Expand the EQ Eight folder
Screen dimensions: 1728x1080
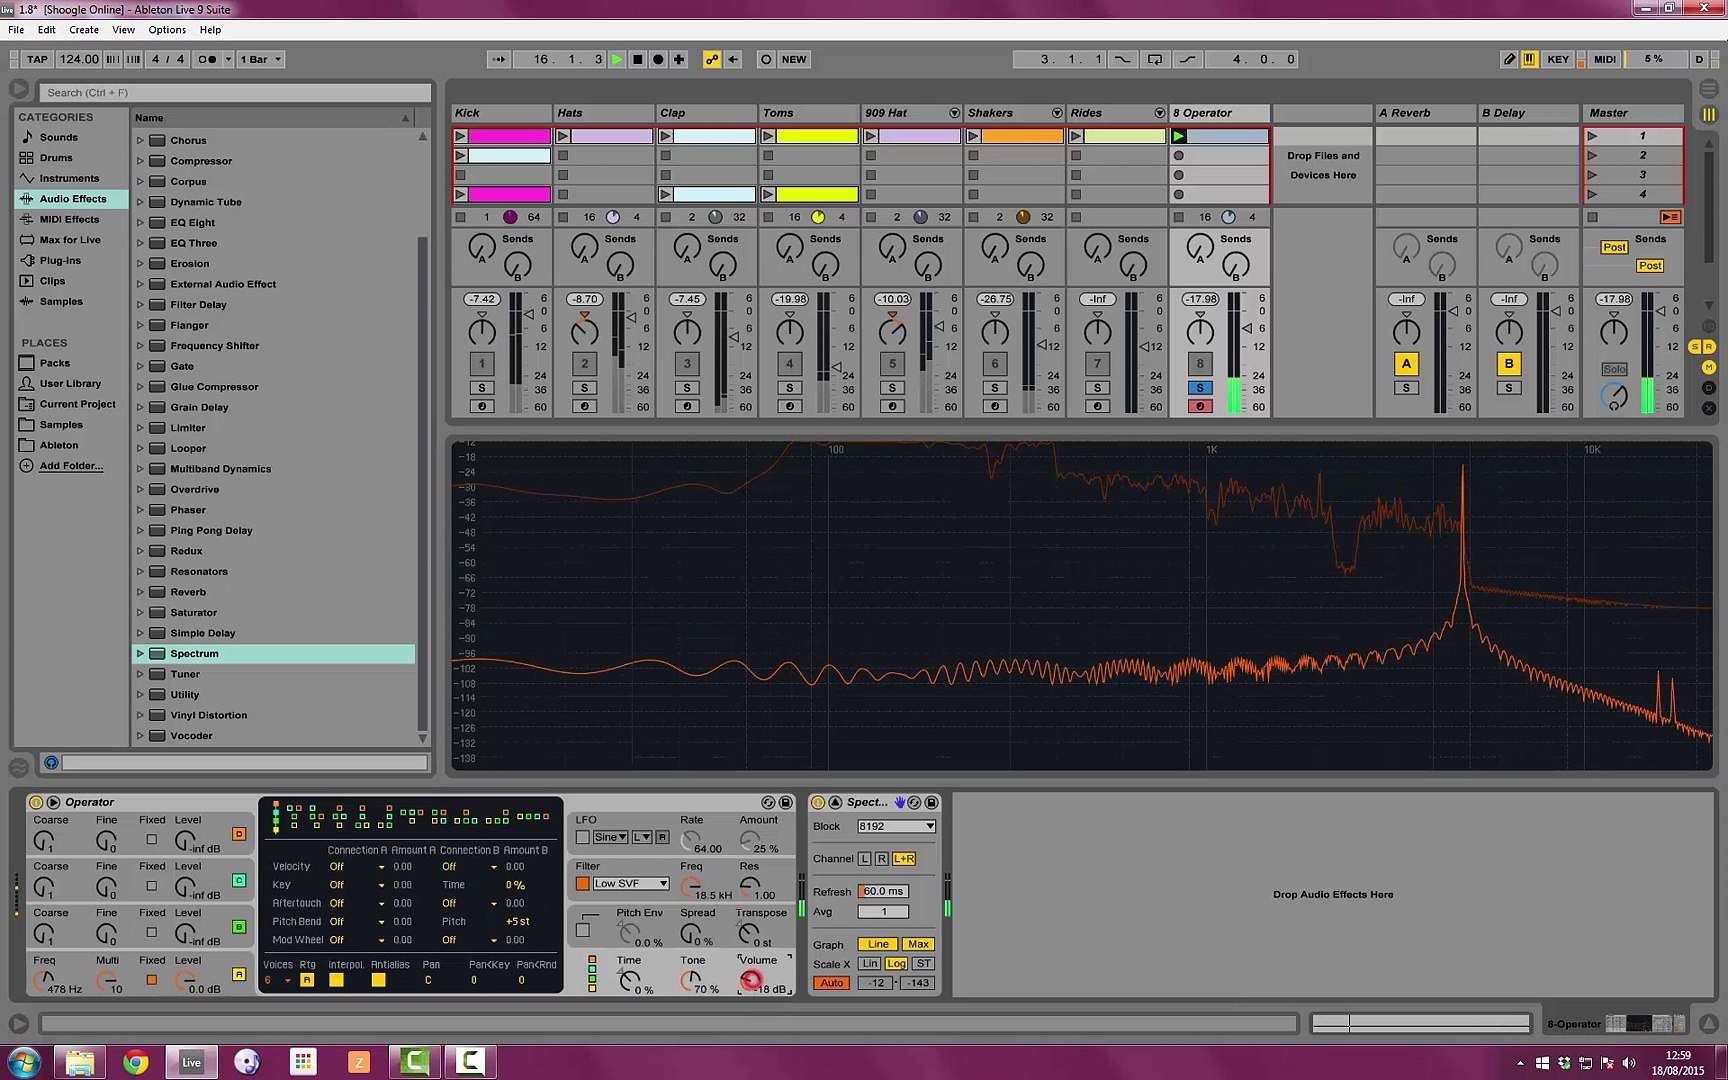[140, 223]
